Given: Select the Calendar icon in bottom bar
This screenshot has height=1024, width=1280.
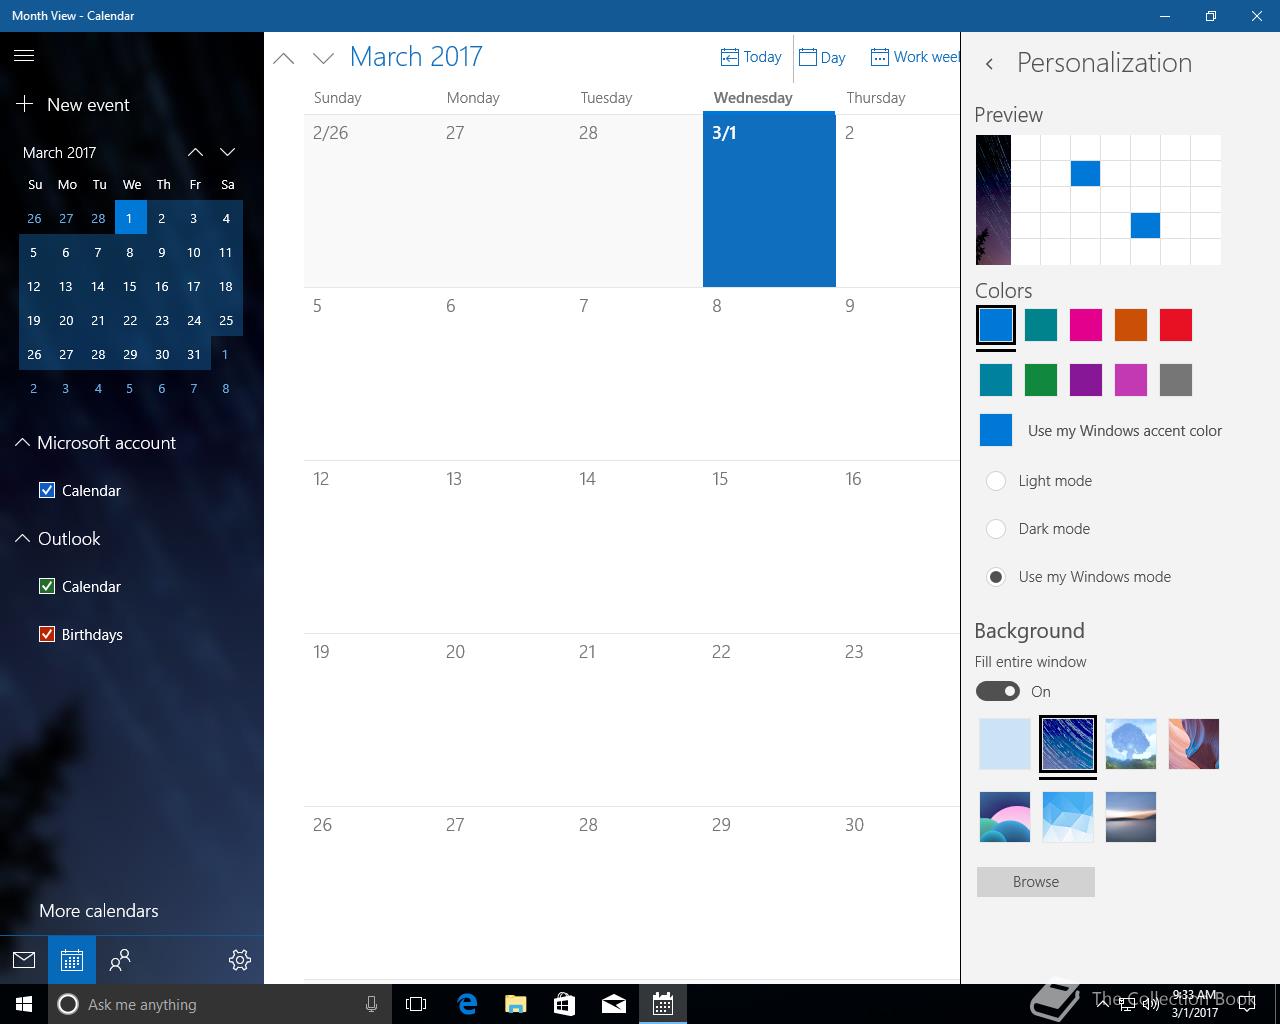Looking at the screenshot, I should pos(72,960).
